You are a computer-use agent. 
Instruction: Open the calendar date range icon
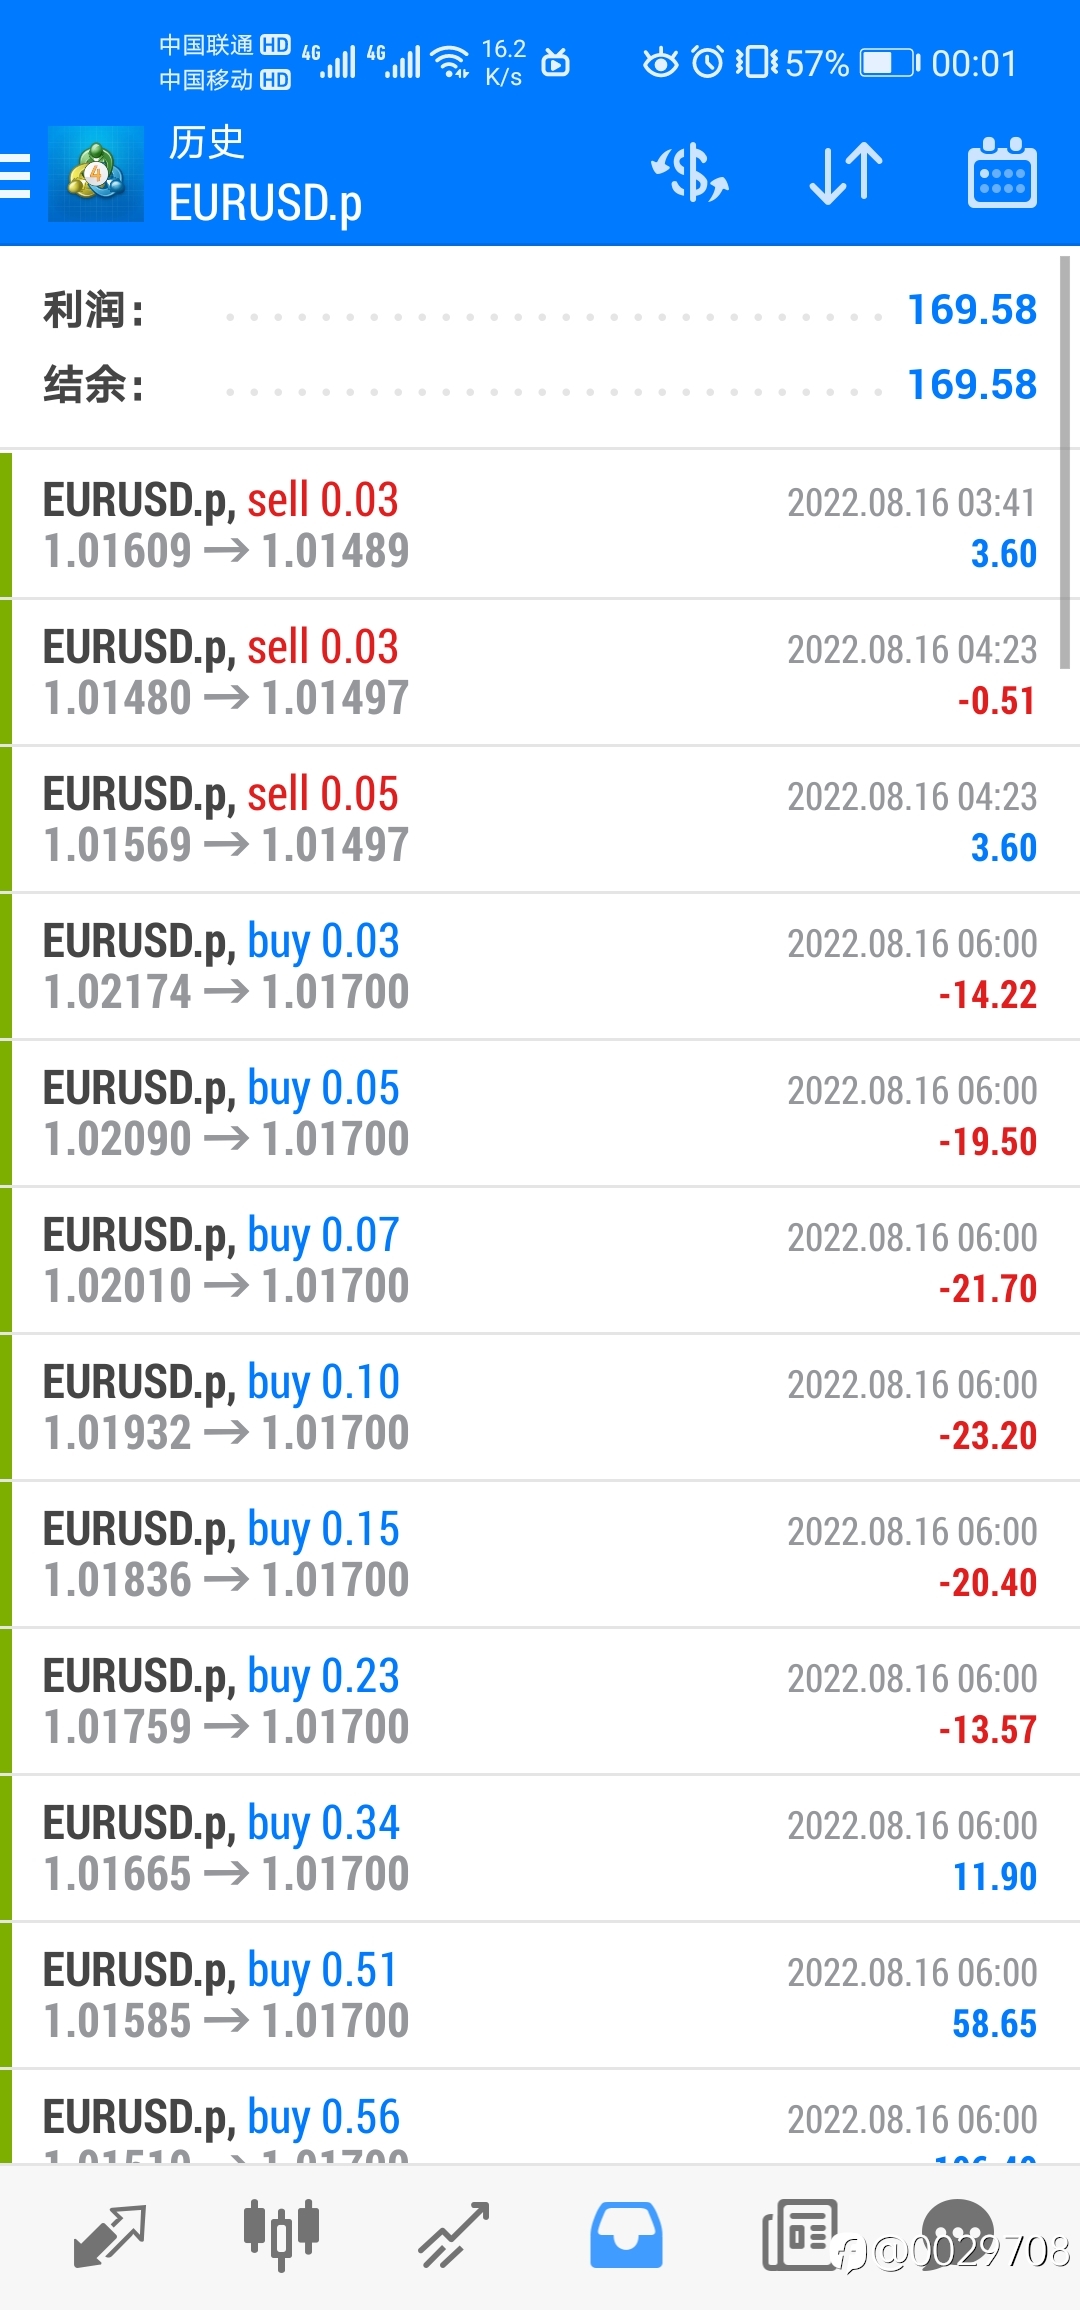click(x=1002, y=173)
